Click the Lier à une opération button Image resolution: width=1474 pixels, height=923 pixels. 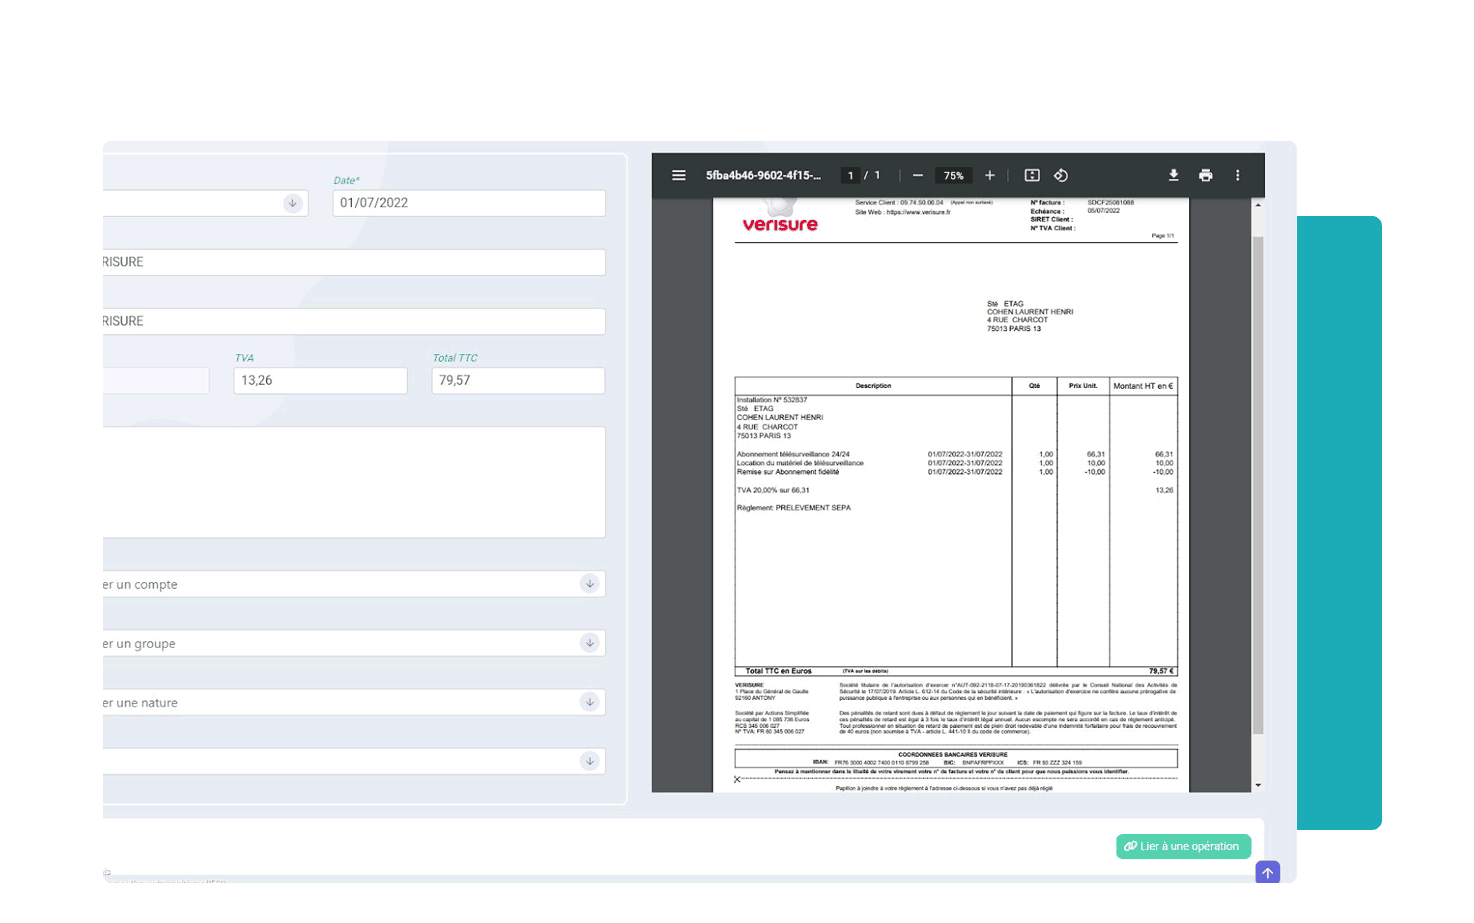pos(1183,846)
